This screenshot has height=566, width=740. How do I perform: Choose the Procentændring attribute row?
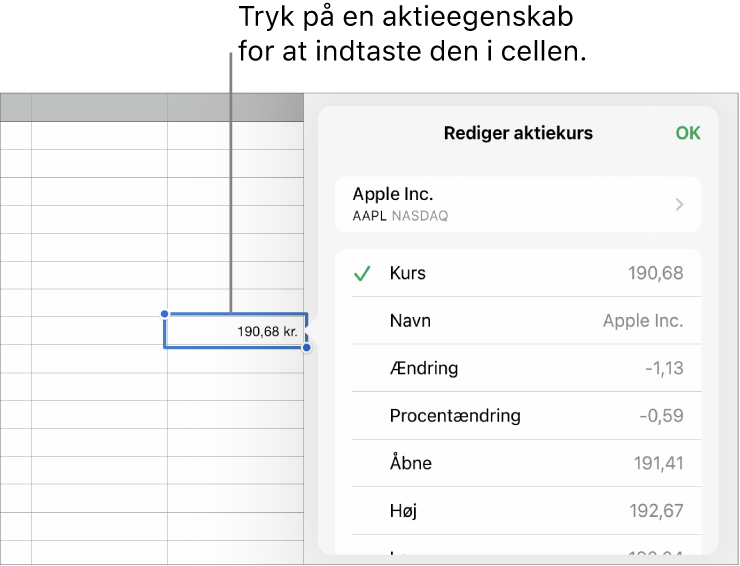518,416
